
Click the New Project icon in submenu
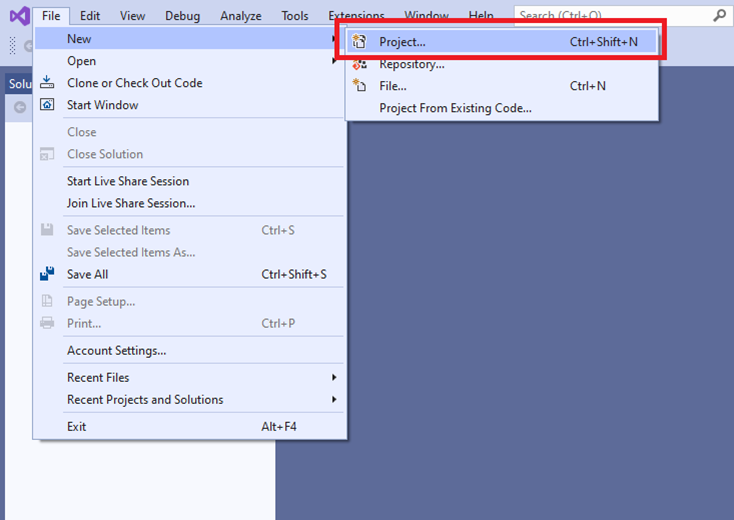tap(360, 42)
